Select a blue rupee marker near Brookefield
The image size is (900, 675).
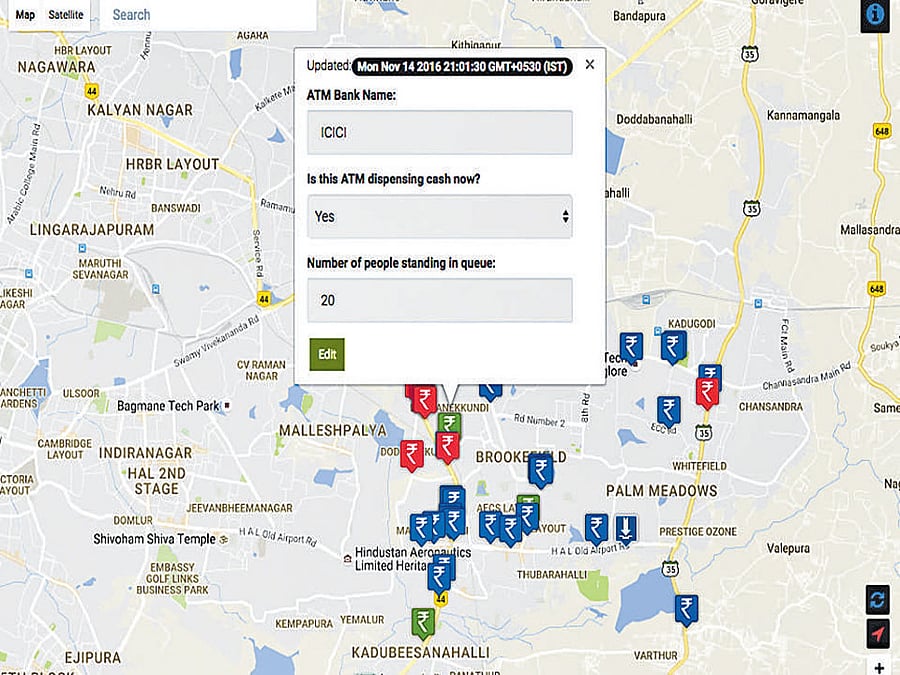point(541,470)
